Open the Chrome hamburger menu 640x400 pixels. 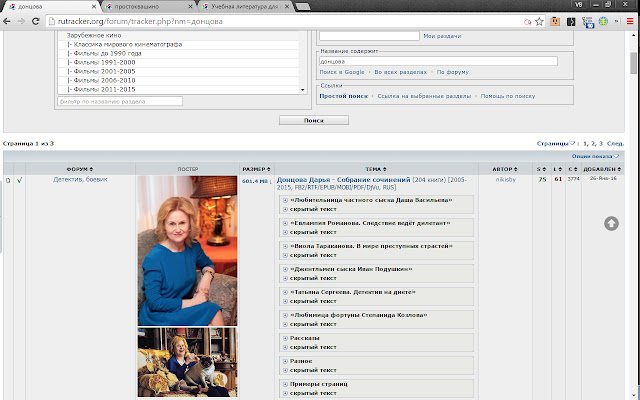631,22
